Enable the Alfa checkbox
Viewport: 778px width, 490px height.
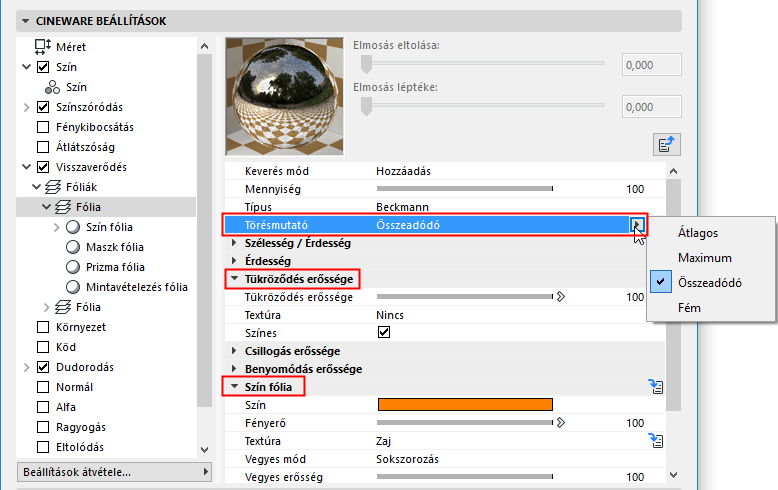pyautogui.click(x=43, y=407)
